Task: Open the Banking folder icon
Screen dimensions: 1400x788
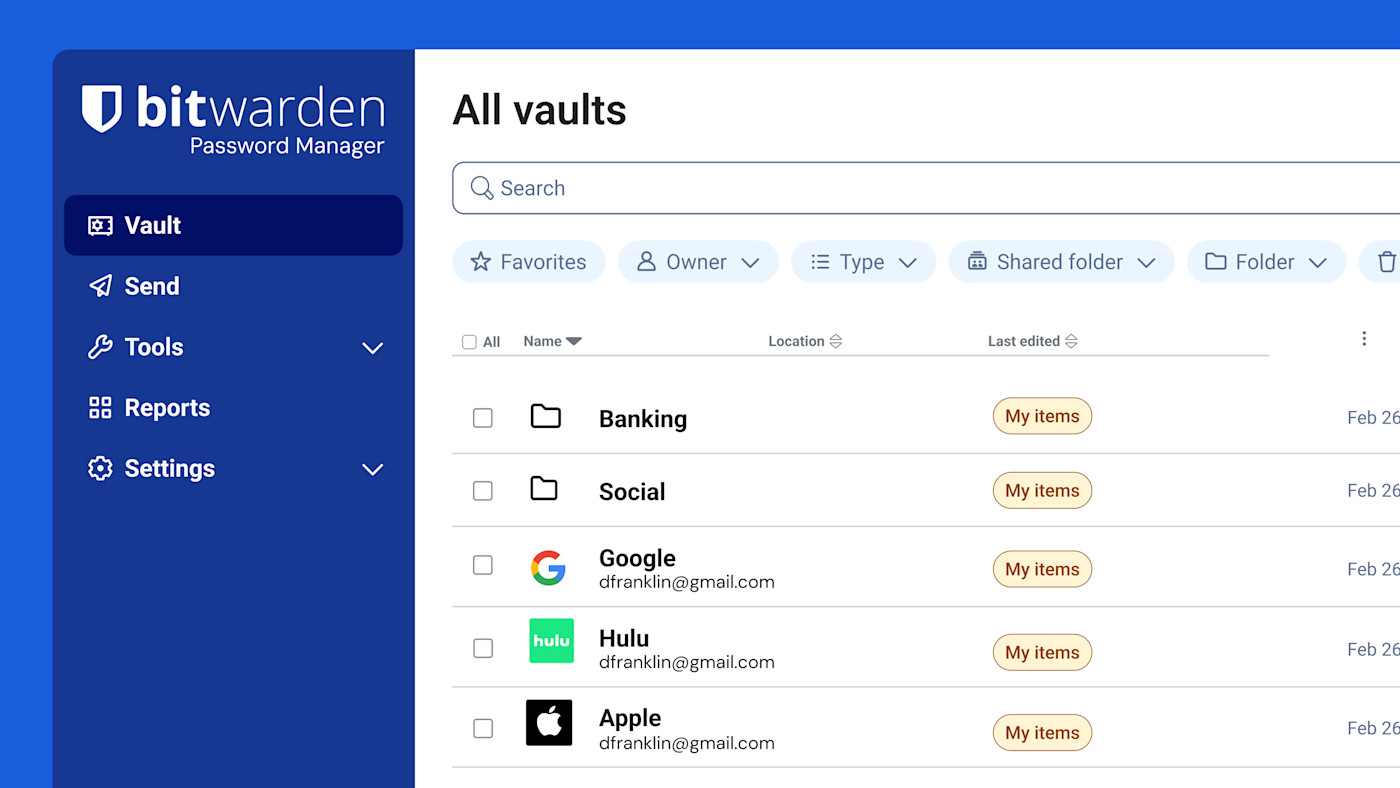Action: tap(545, 416)
